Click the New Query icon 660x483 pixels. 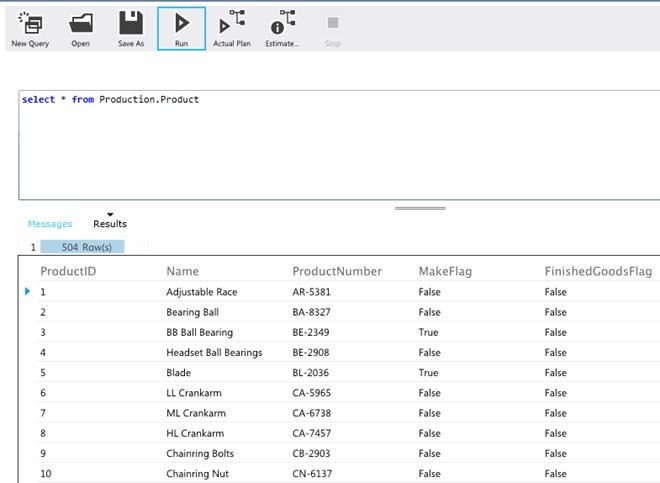pos(30,23)
